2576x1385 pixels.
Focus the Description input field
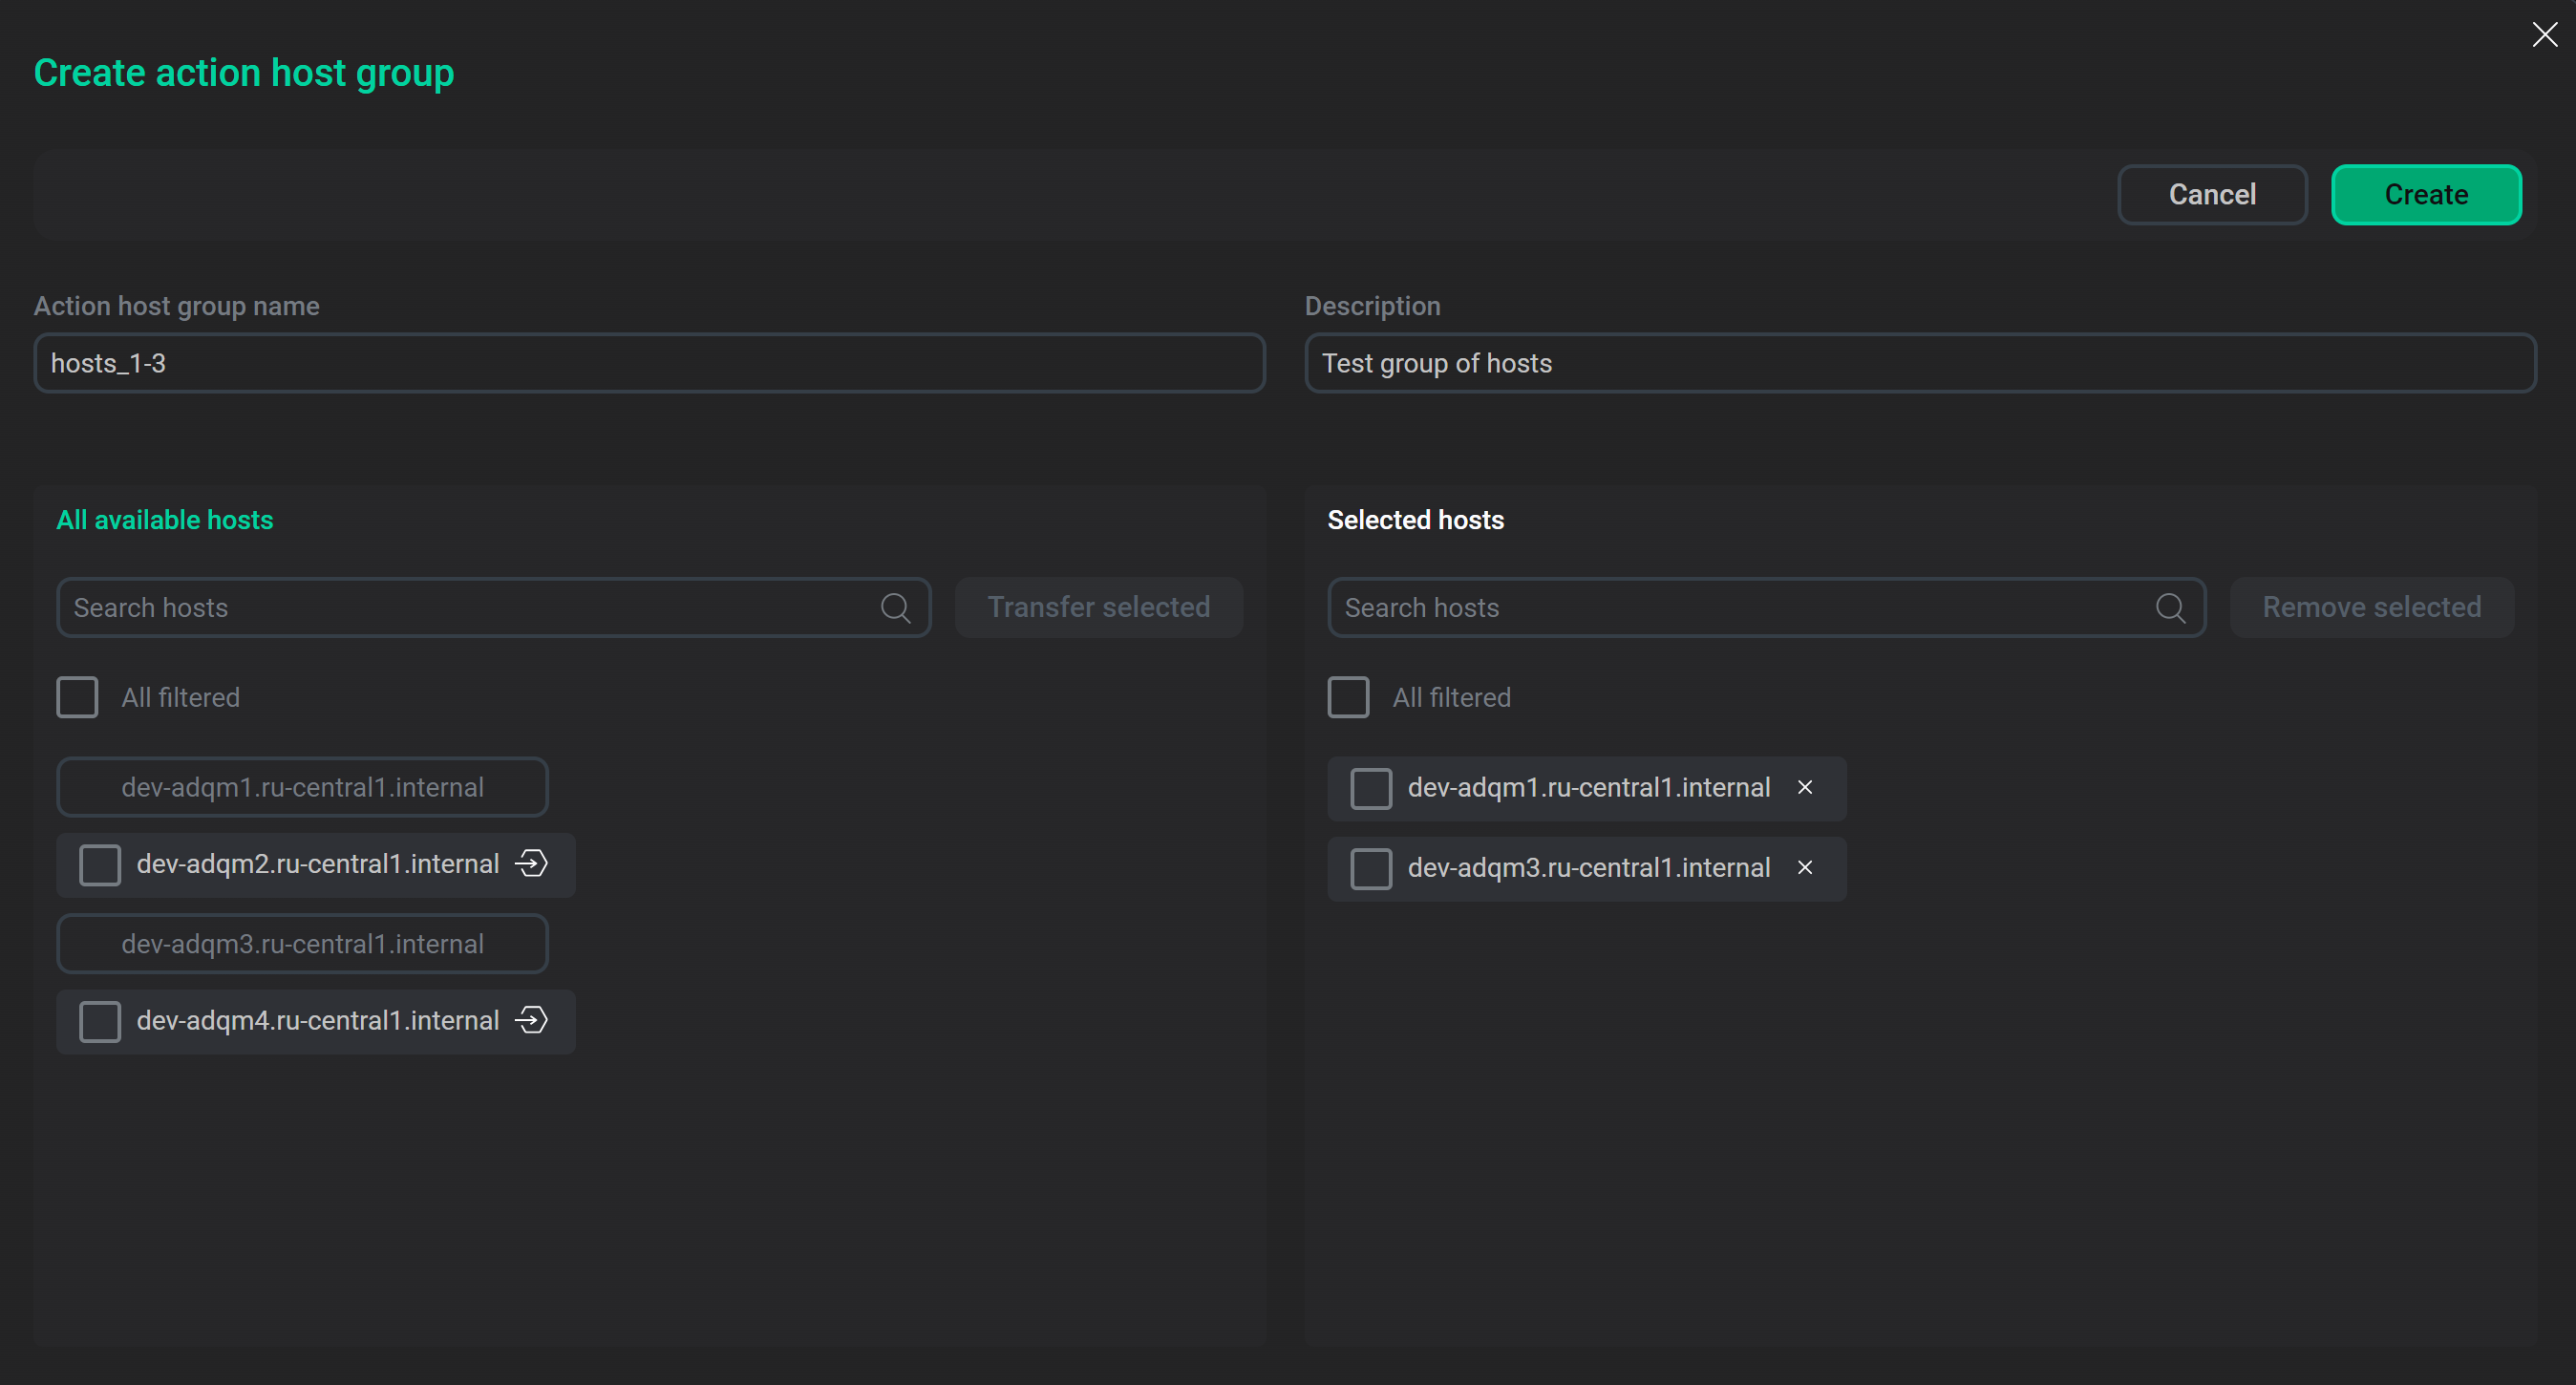pyautogui.click(x=1921, y=363)
